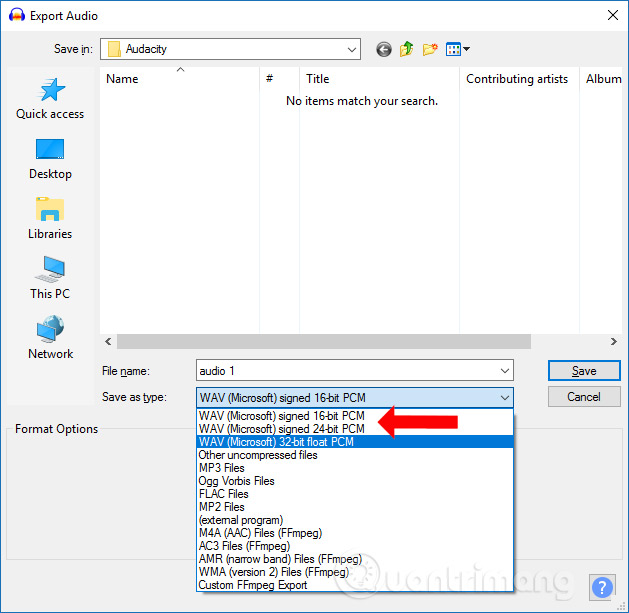This screenshot has height=613, width=629.
Task: Go back to last folder visited
Action: pyautogui.click(x=383, y=49)
